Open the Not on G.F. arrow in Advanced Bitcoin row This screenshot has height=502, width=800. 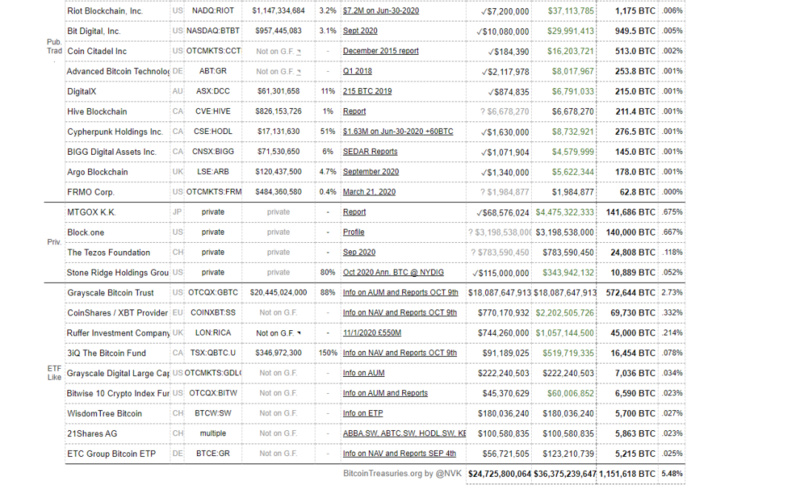[x=298, y=72]
